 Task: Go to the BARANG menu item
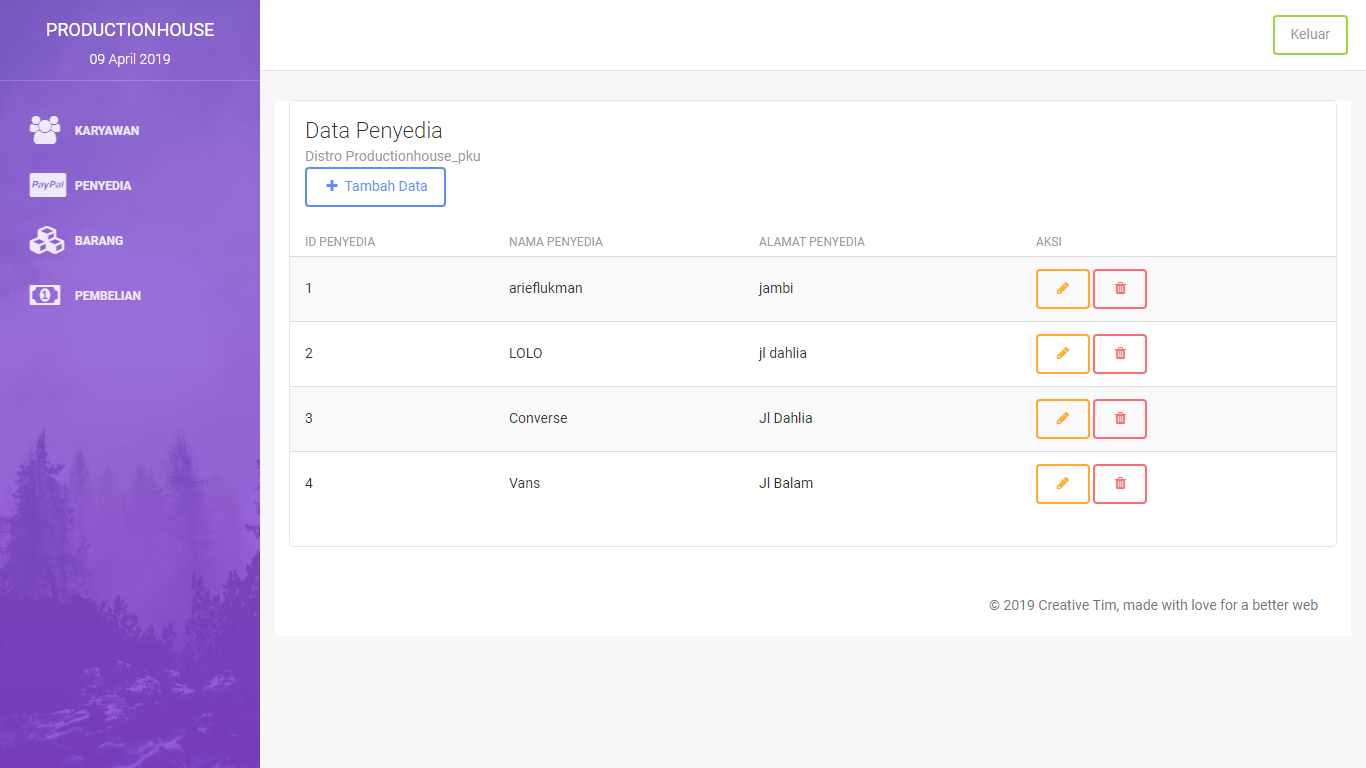pyautogui.click(x=99, y=241)
